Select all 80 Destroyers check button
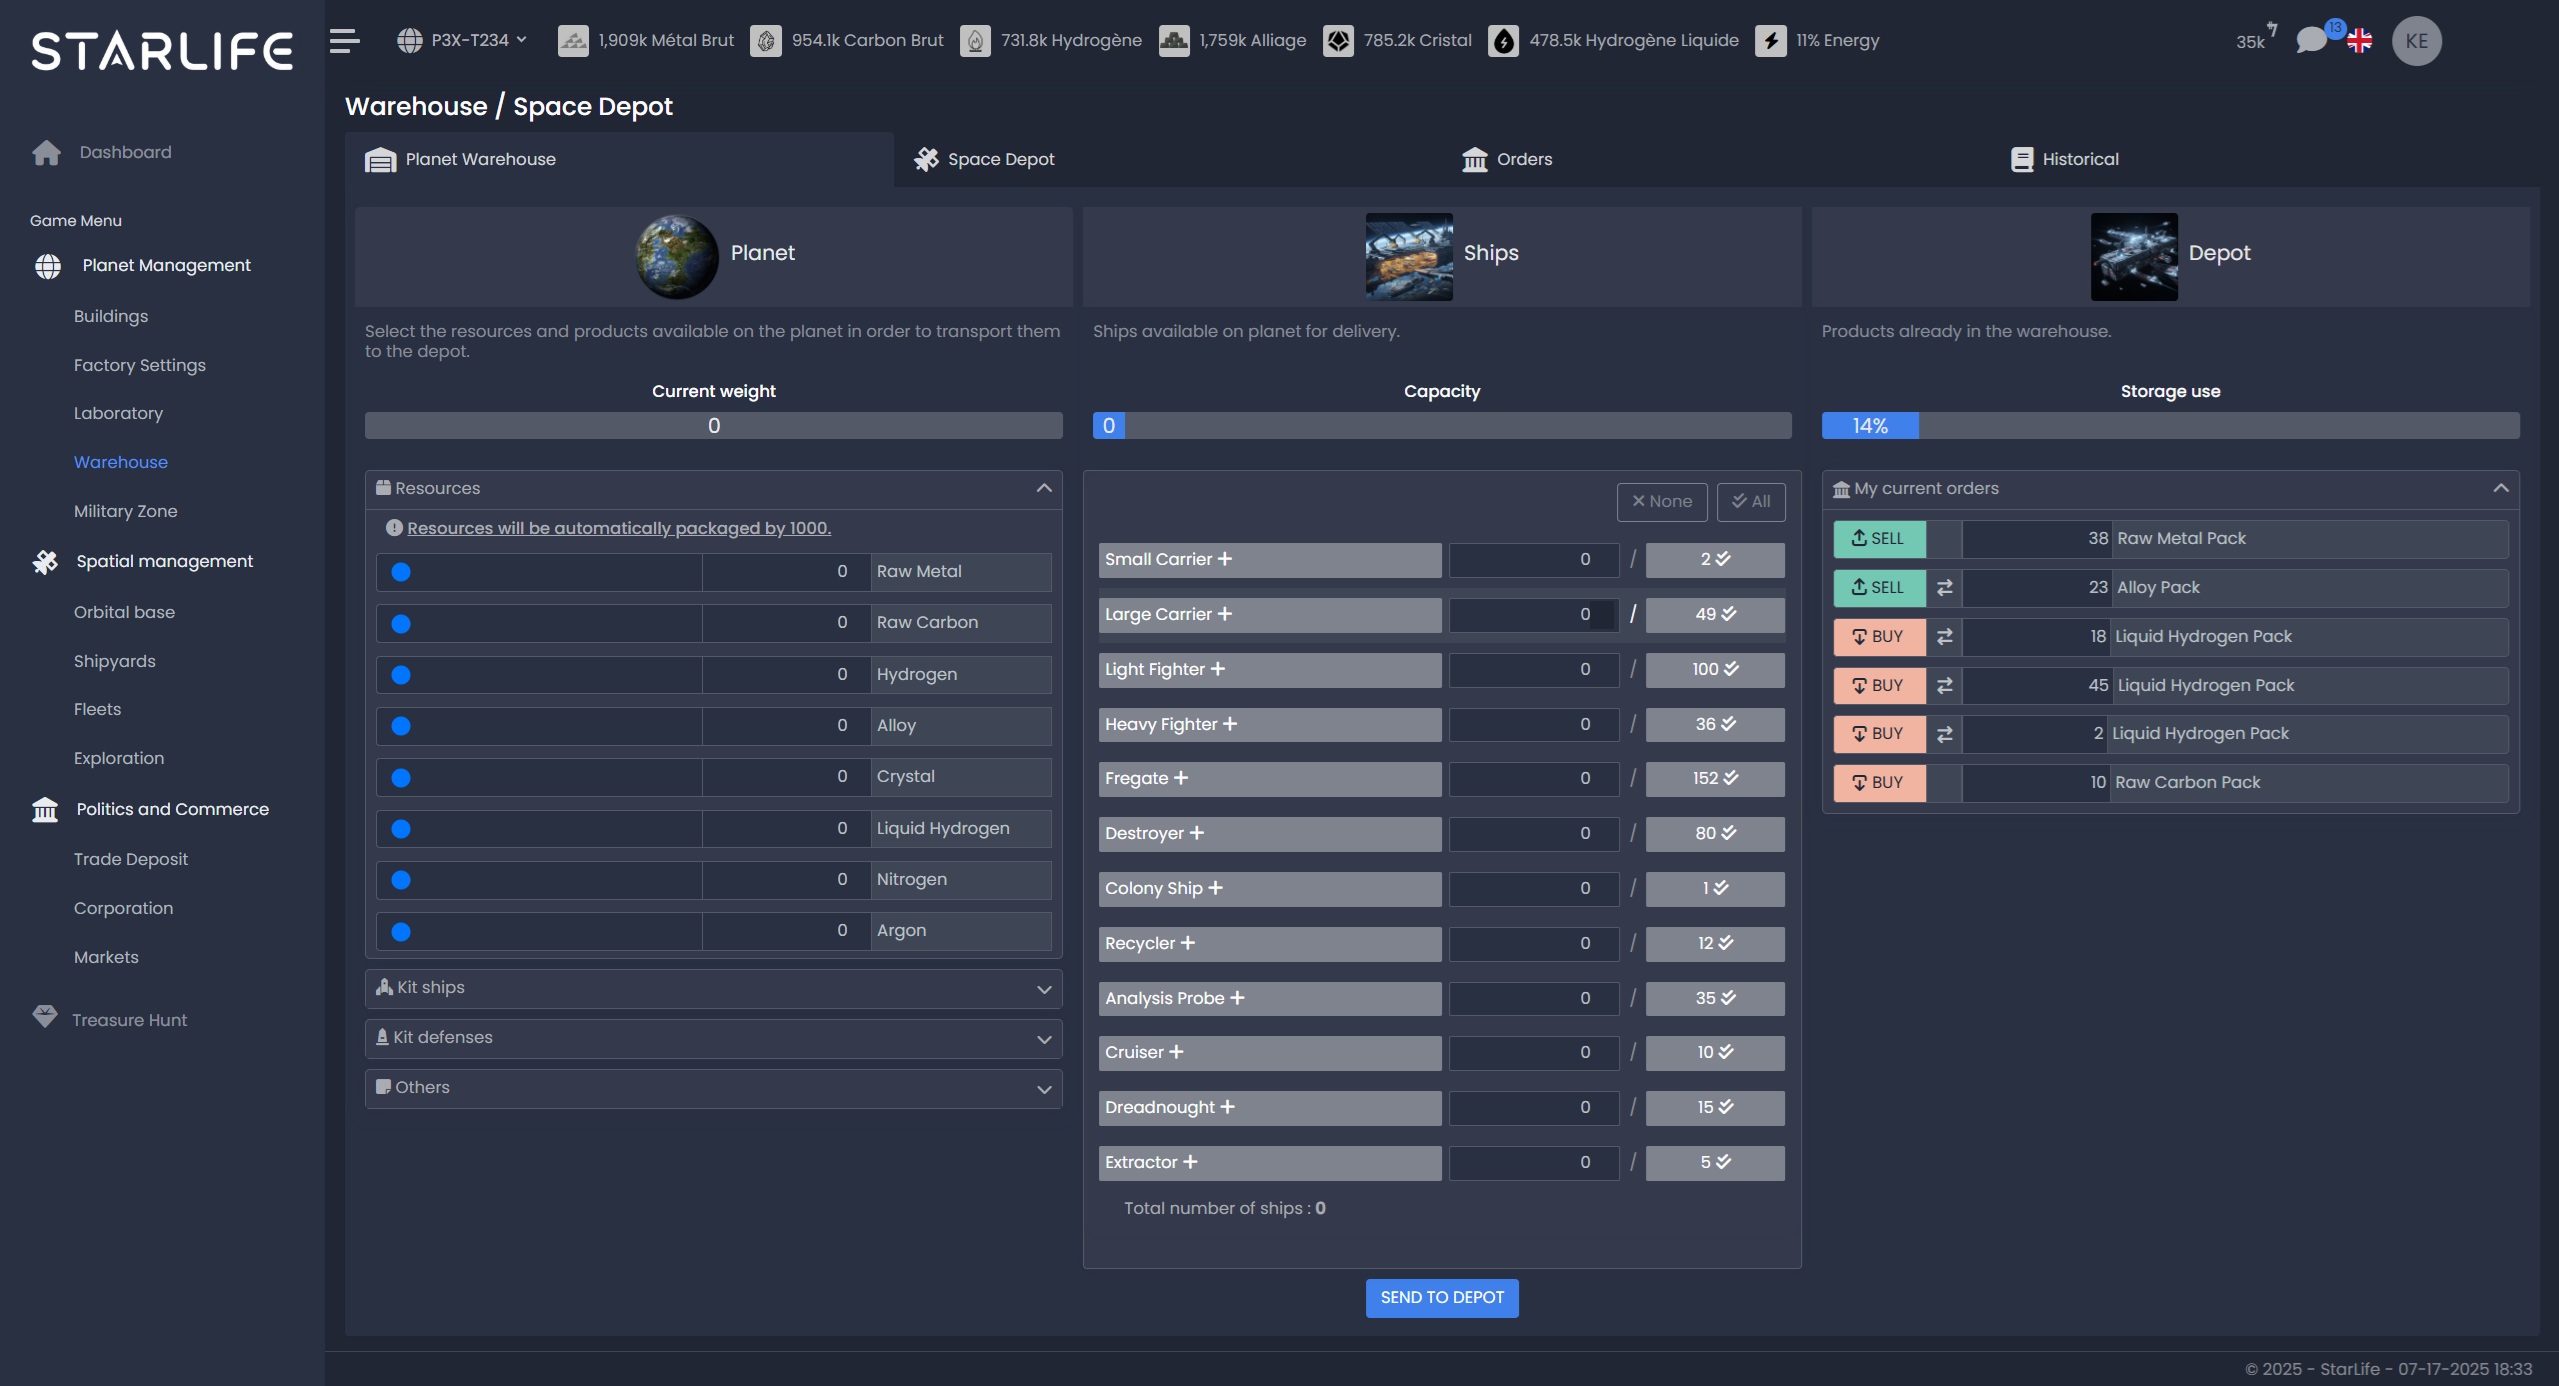 pos(1715,833)
